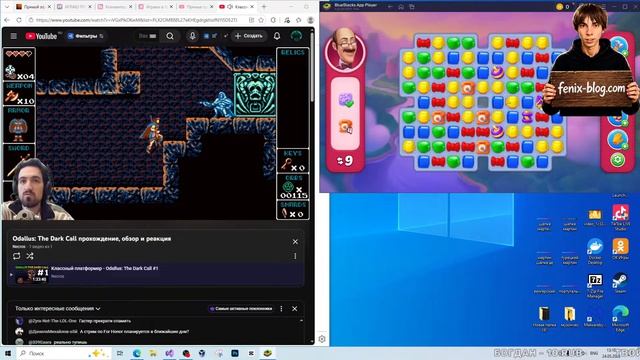Toggle the purple piece booster in game sidebar
Image resolution: width=640 pixels, height=360 pixels.
tap(346, 100)
